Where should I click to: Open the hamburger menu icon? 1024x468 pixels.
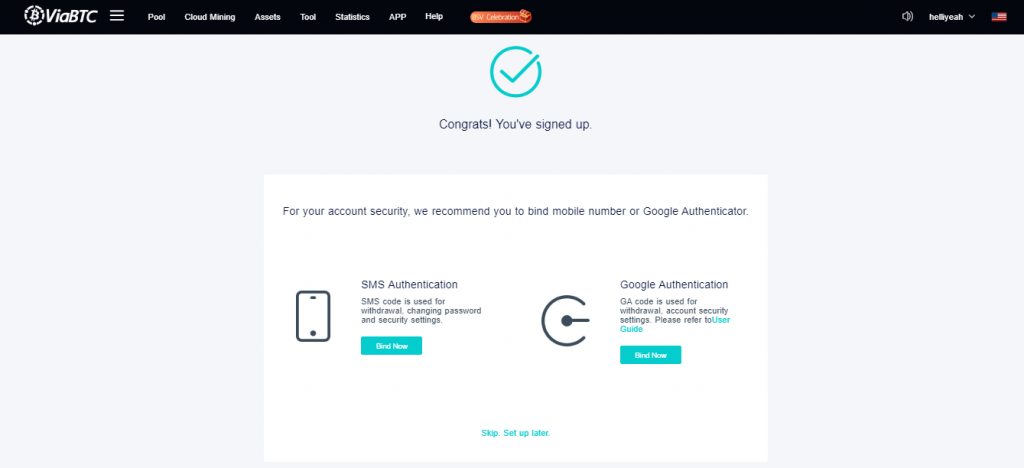117,16
